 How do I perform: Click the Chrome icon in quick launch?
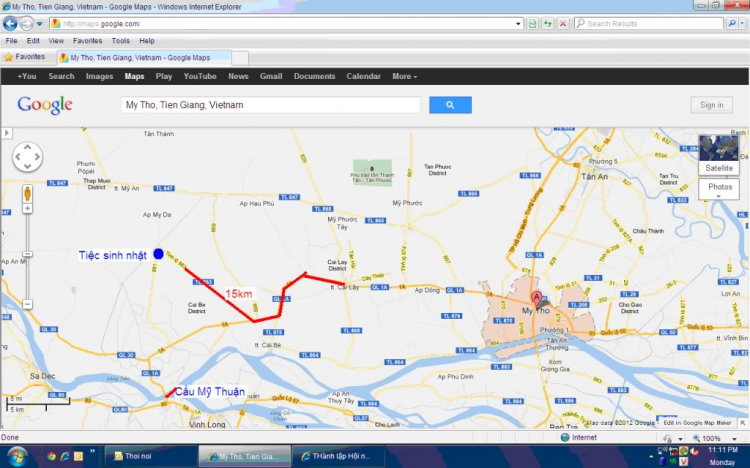51,456
